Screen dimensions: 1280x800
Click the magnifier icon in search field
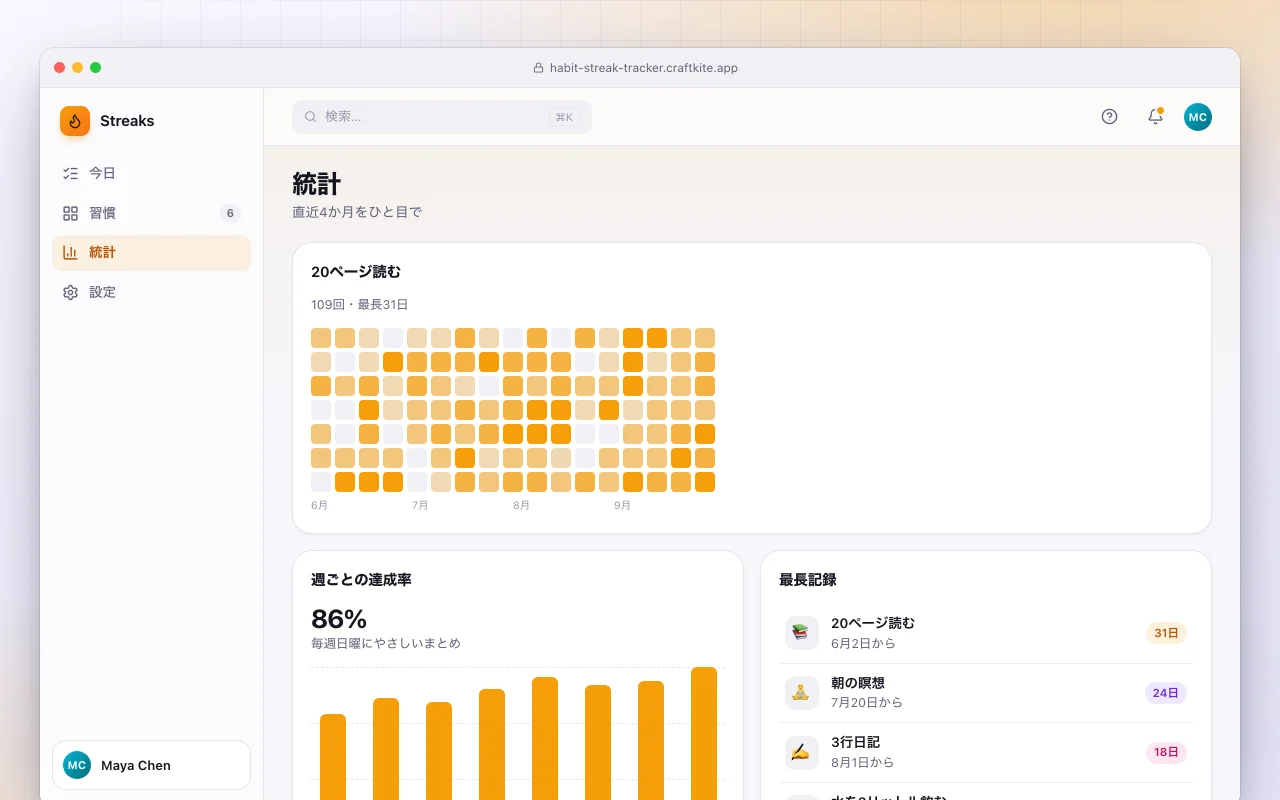(310, 117)
